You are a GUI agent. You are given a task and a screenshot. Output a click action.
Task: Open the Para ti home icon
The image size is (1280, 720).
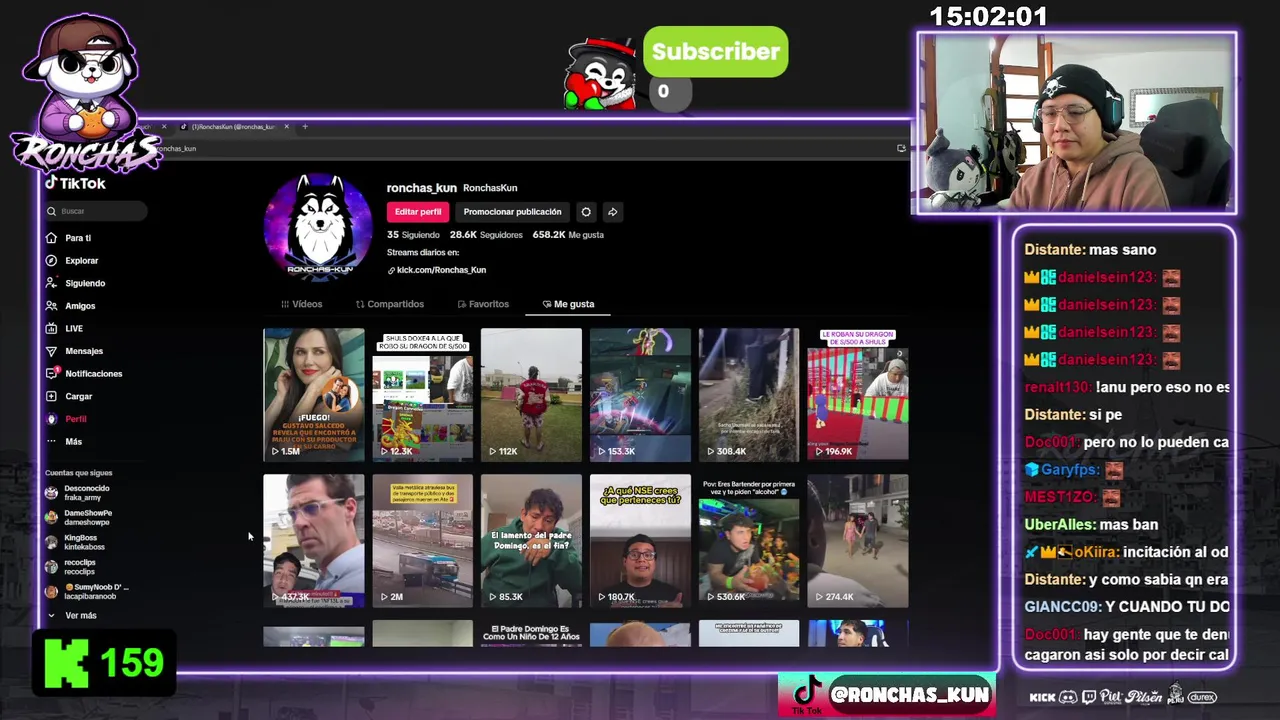click(x=51, y=238)
